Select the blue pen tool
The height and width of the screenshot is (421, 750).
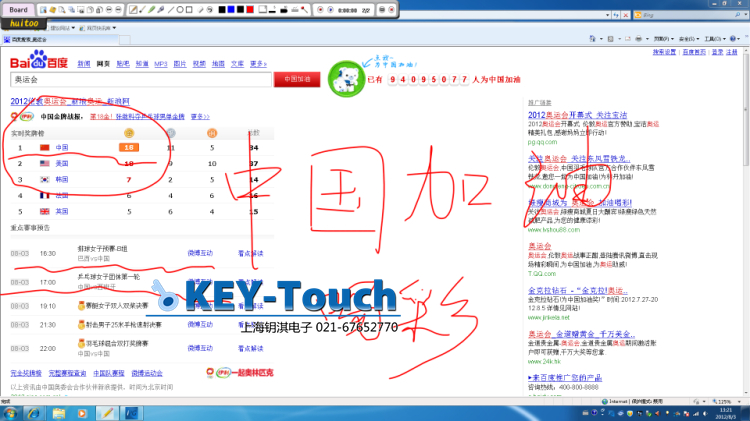(x=161, y=10)
